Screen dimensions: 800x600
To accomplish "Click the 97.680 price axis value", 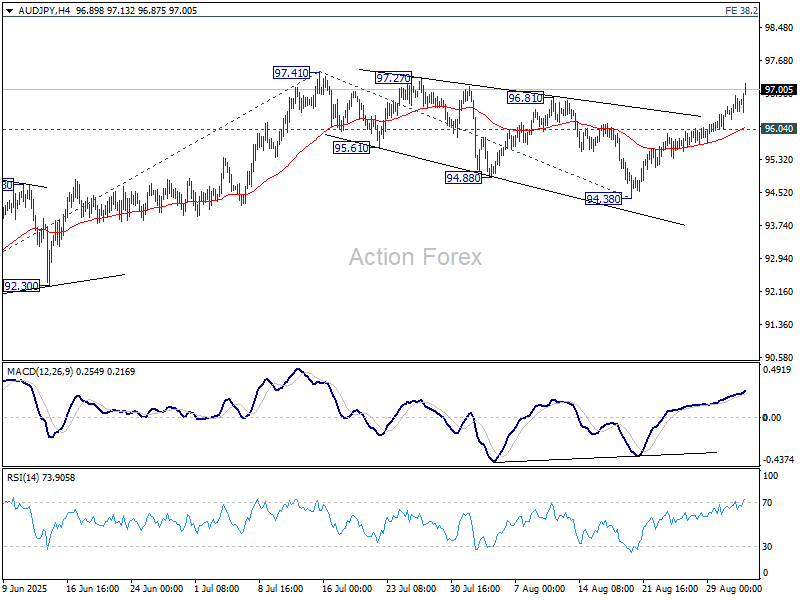I will pyautogui.click(x=779, y=61).
